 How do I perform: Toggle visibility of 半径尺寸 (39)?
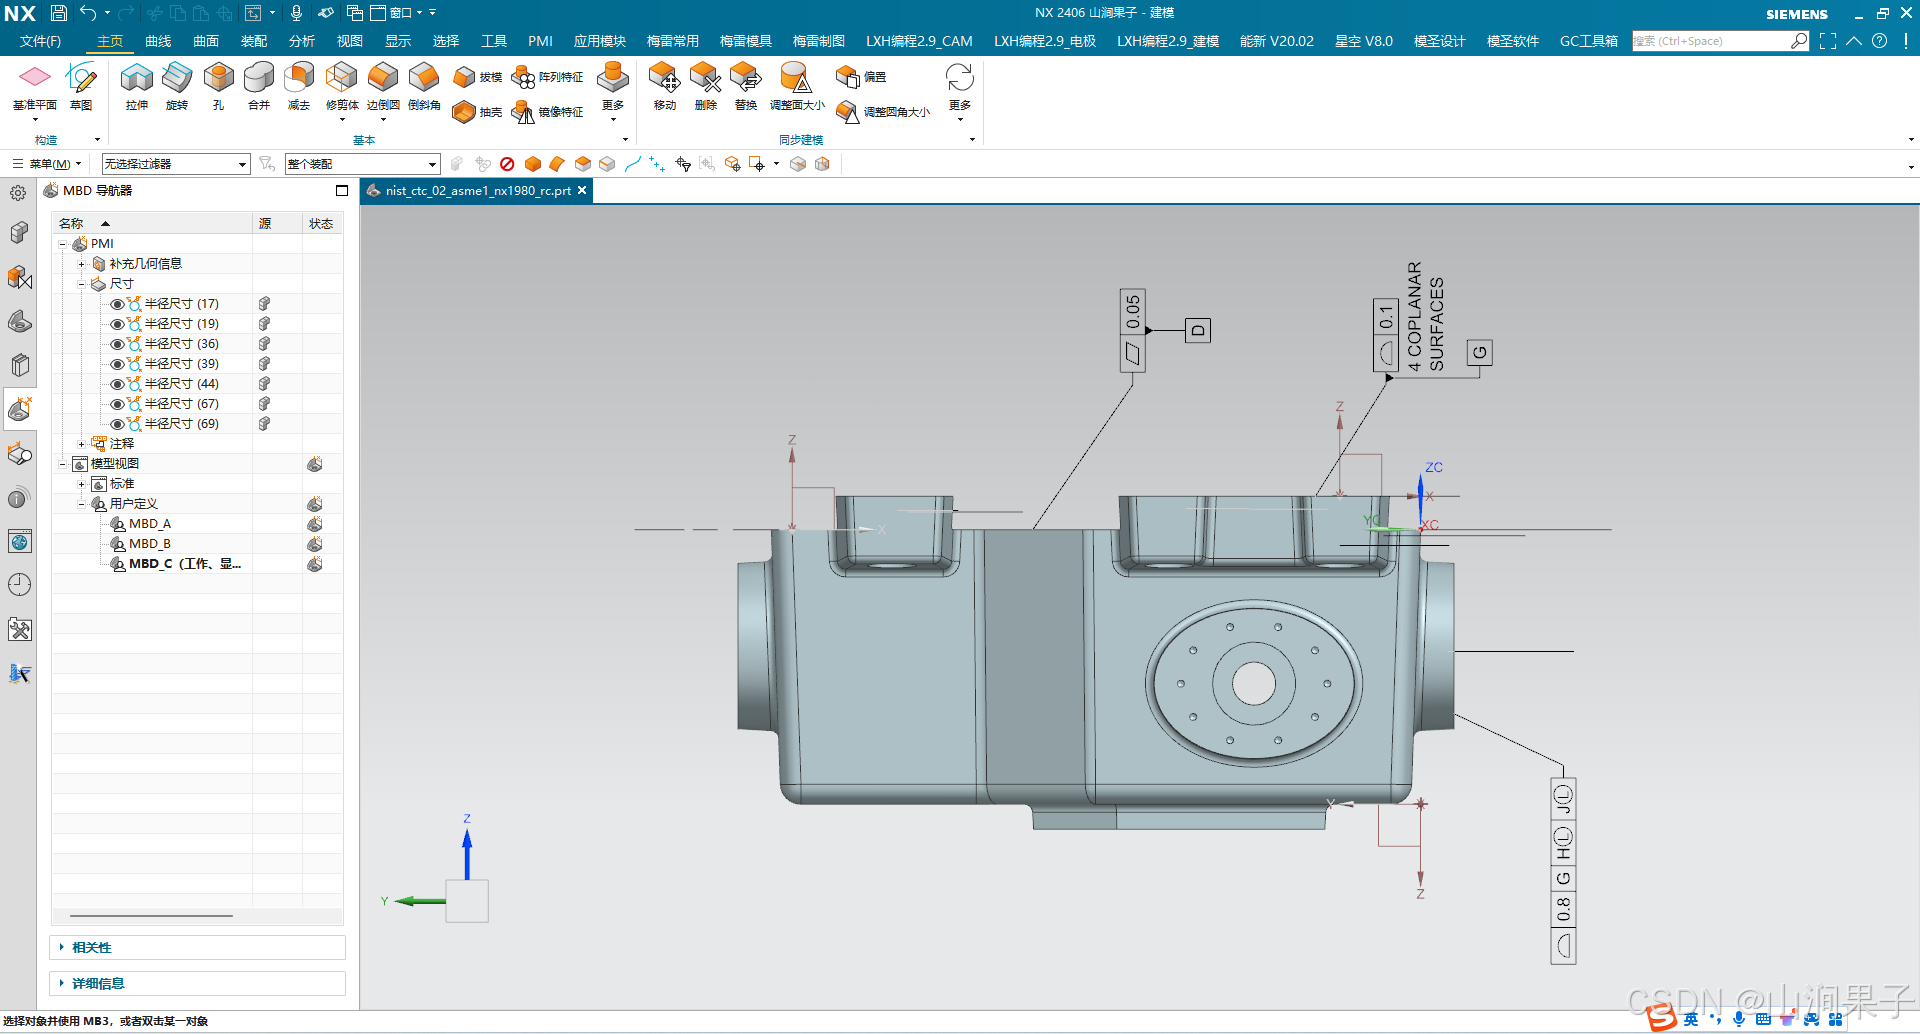pos(117,364)
